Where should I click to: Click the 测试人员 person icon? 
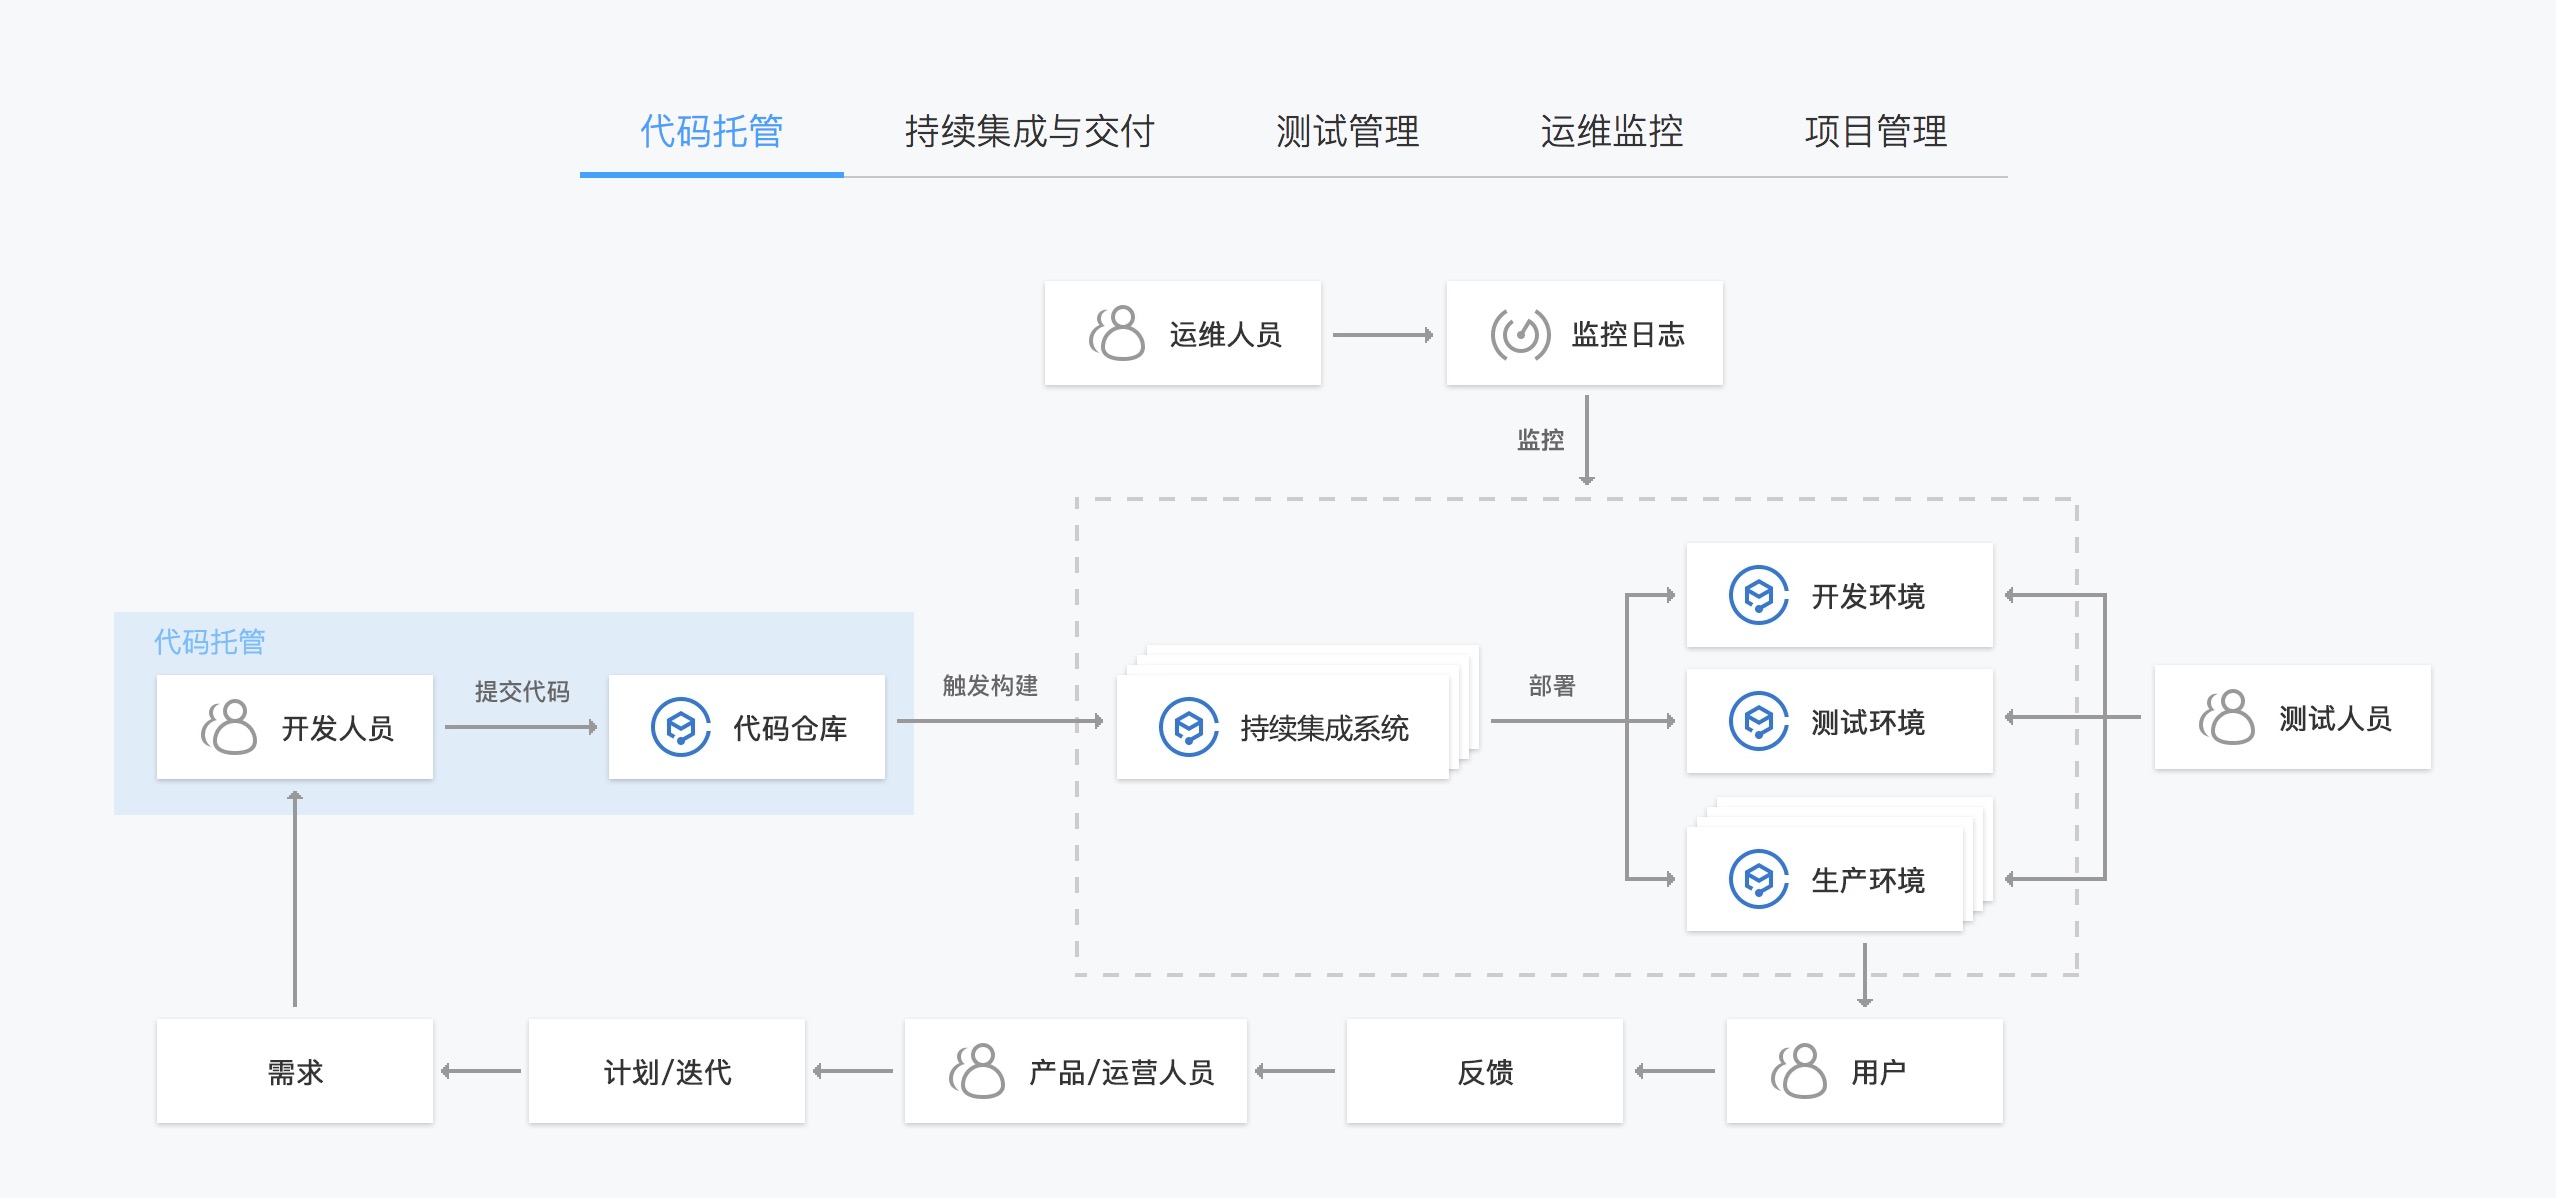[x=2227, y=717]
